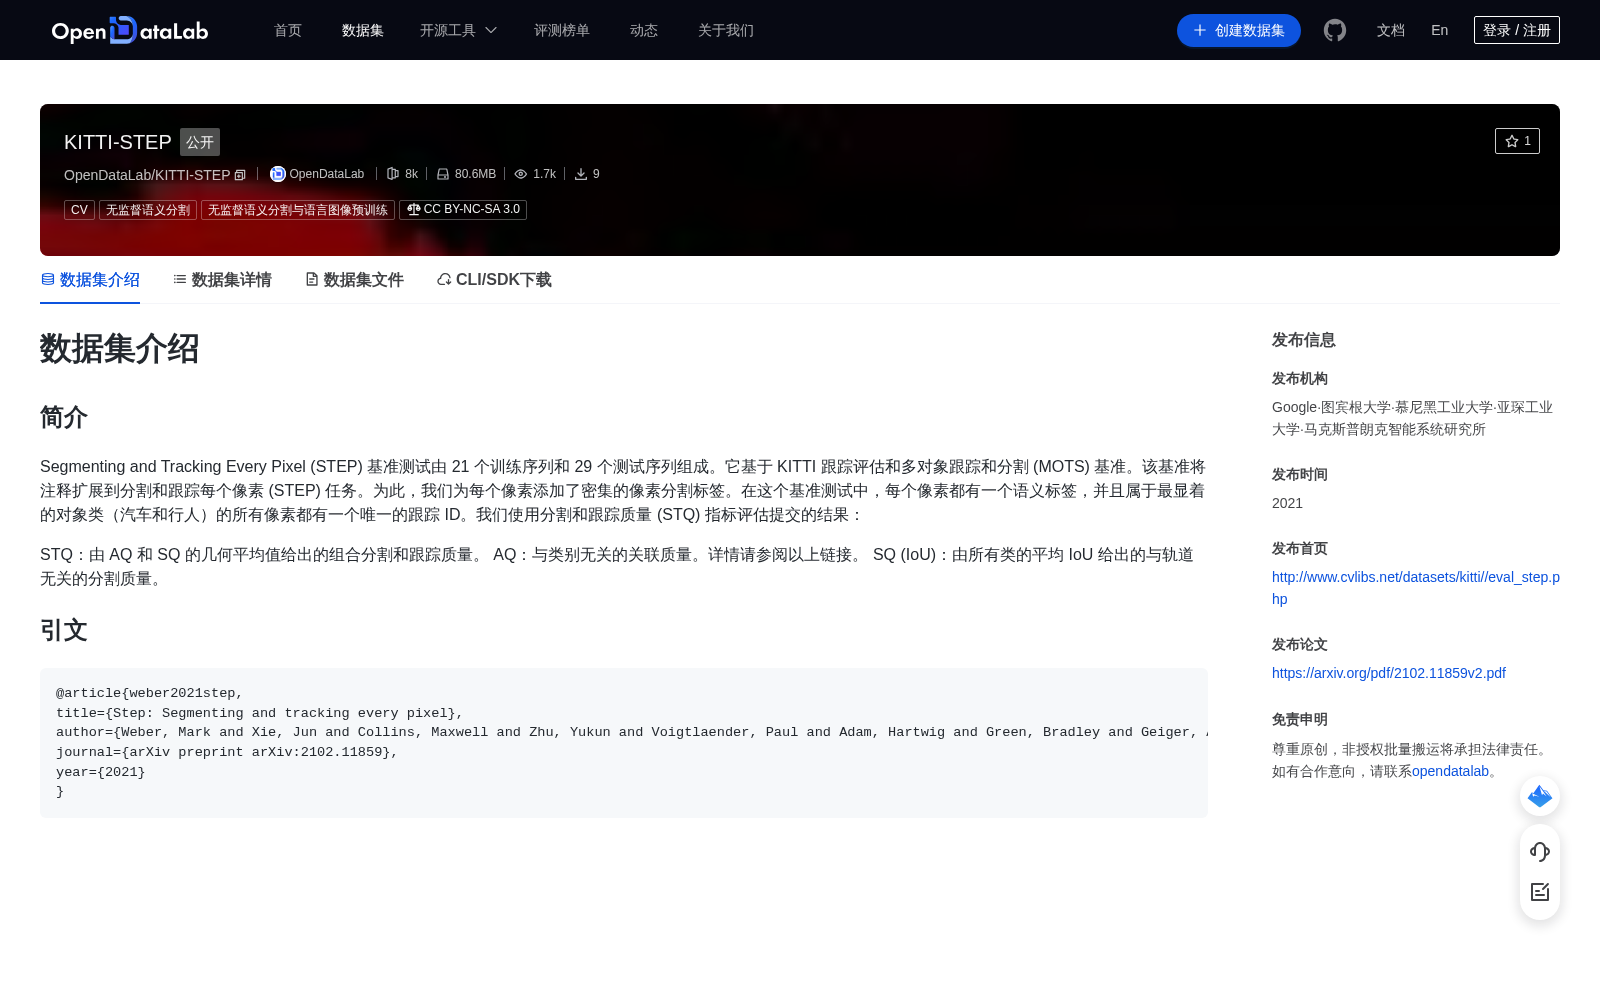Open the arxiv.org paper PDF link
The width and height of the screenshot is (1600, 1000).
1389,673
